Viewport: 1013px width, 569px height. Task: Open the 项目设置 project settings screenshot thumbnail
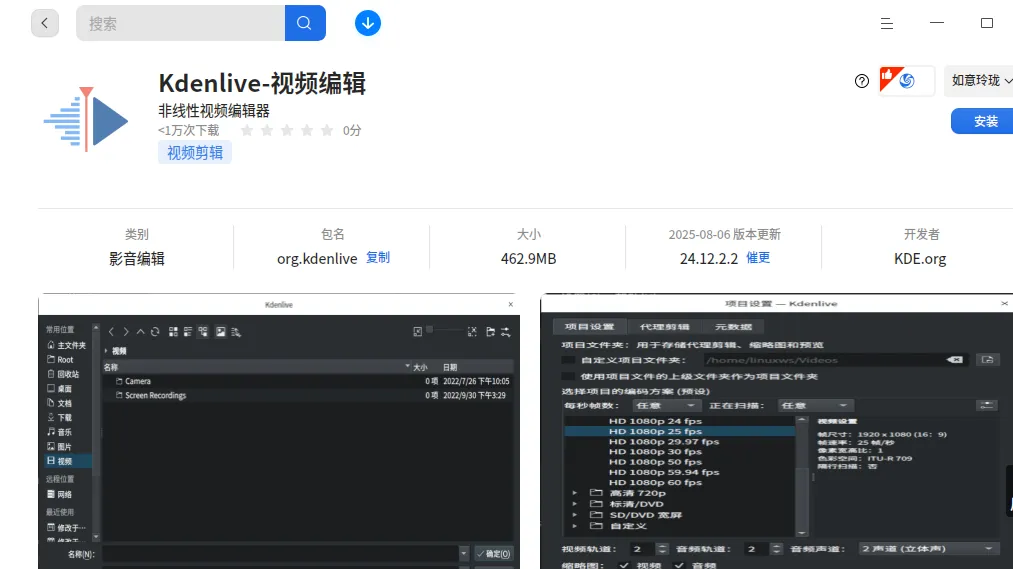(777, 431)
